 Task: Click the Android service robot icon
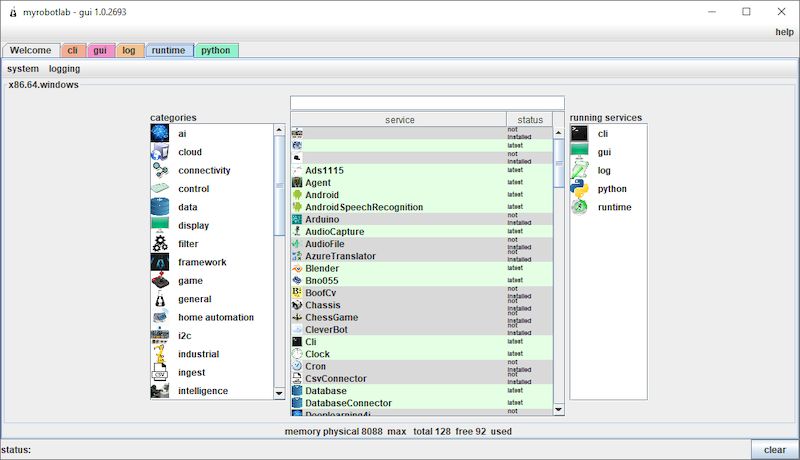[297, 195]
